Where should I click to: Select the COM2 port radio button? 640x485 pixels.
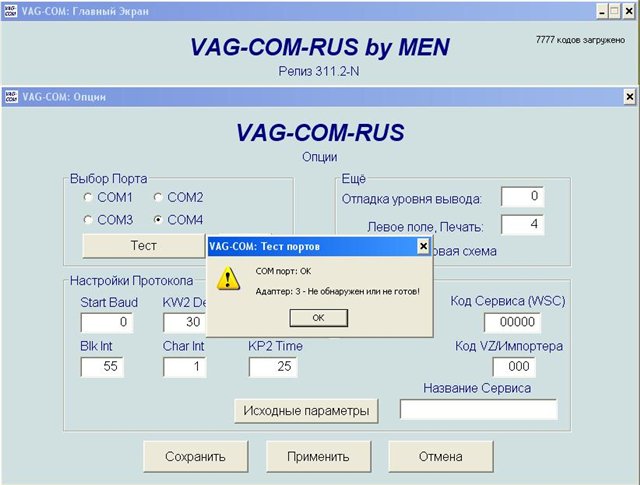click(158, 198)
